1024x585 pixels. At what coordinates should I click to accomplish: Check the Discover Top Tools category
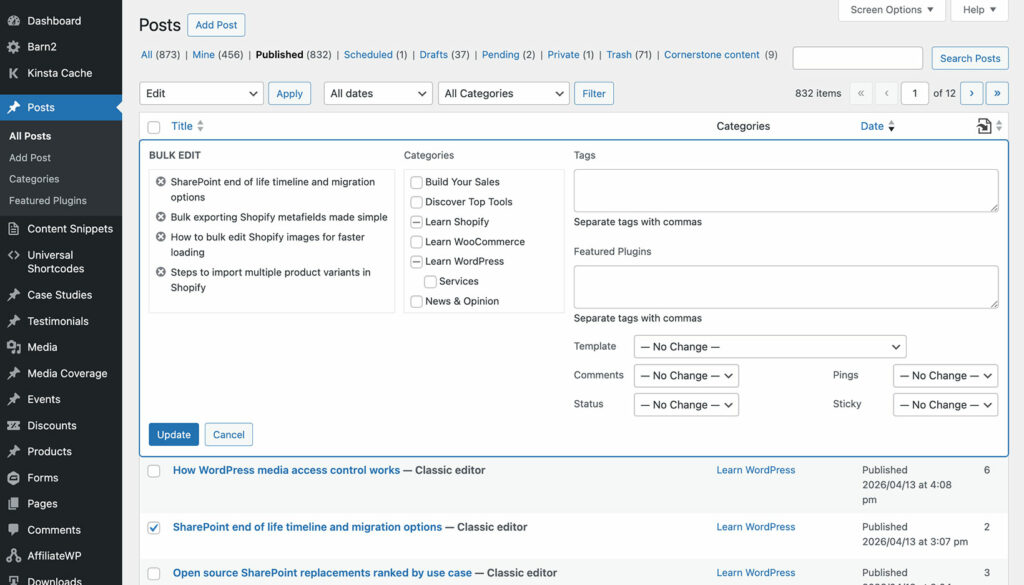click(416, 202)
